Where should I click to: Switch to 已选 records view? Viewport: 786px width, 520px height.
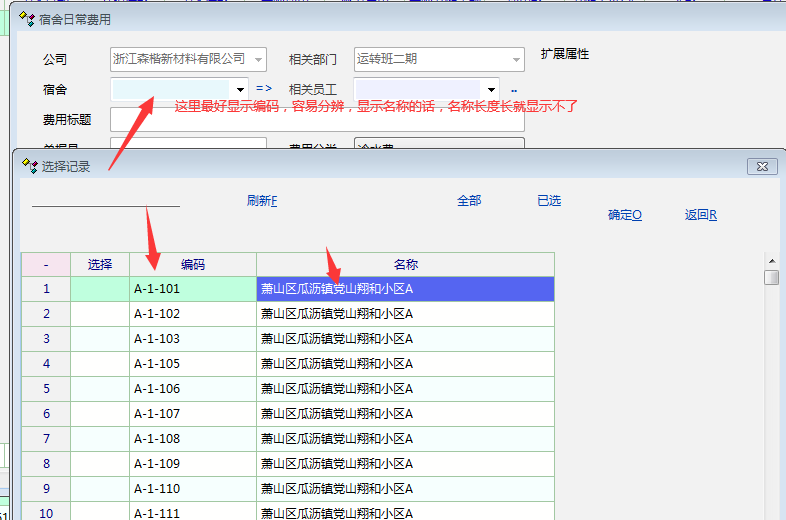pos(549,201)
